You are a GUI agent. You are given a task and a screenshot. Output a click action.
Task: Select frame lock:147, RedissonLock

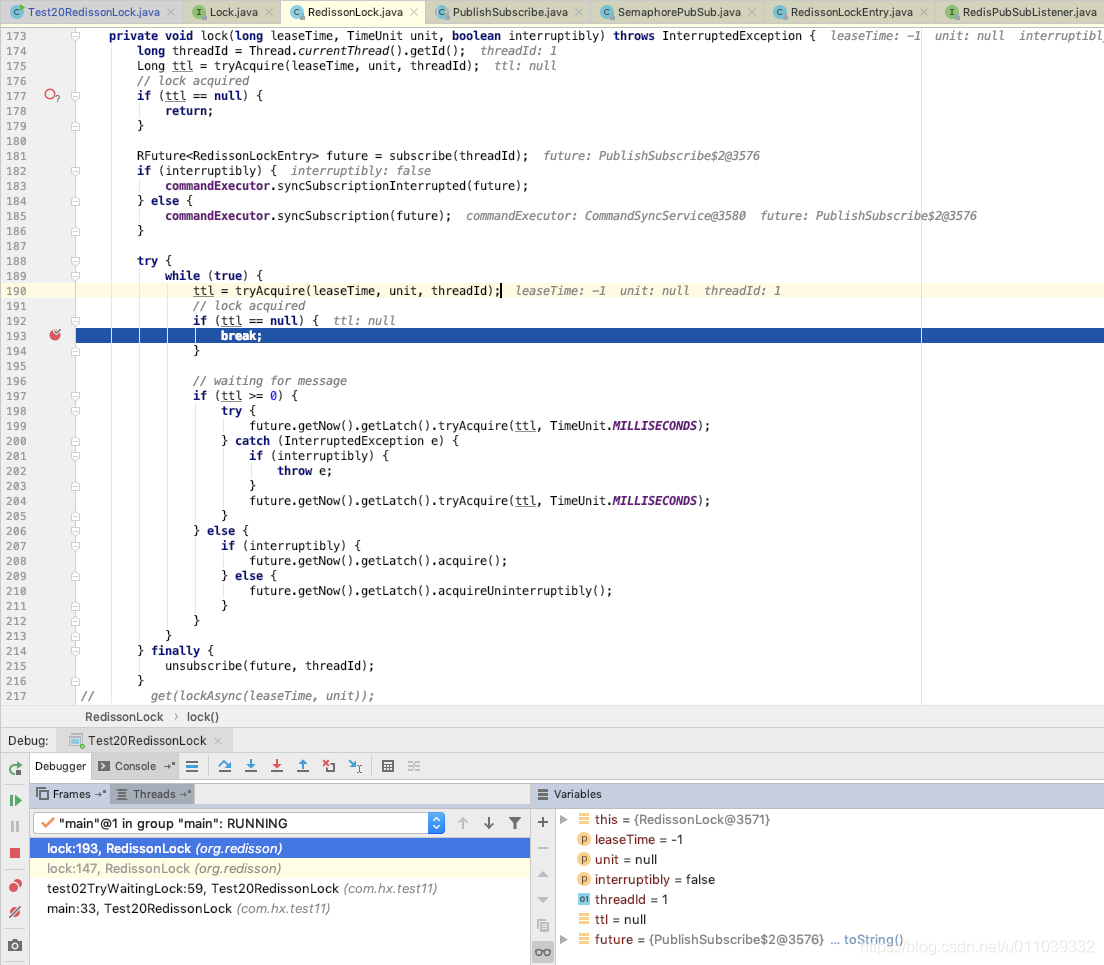(x=280, y=869)
